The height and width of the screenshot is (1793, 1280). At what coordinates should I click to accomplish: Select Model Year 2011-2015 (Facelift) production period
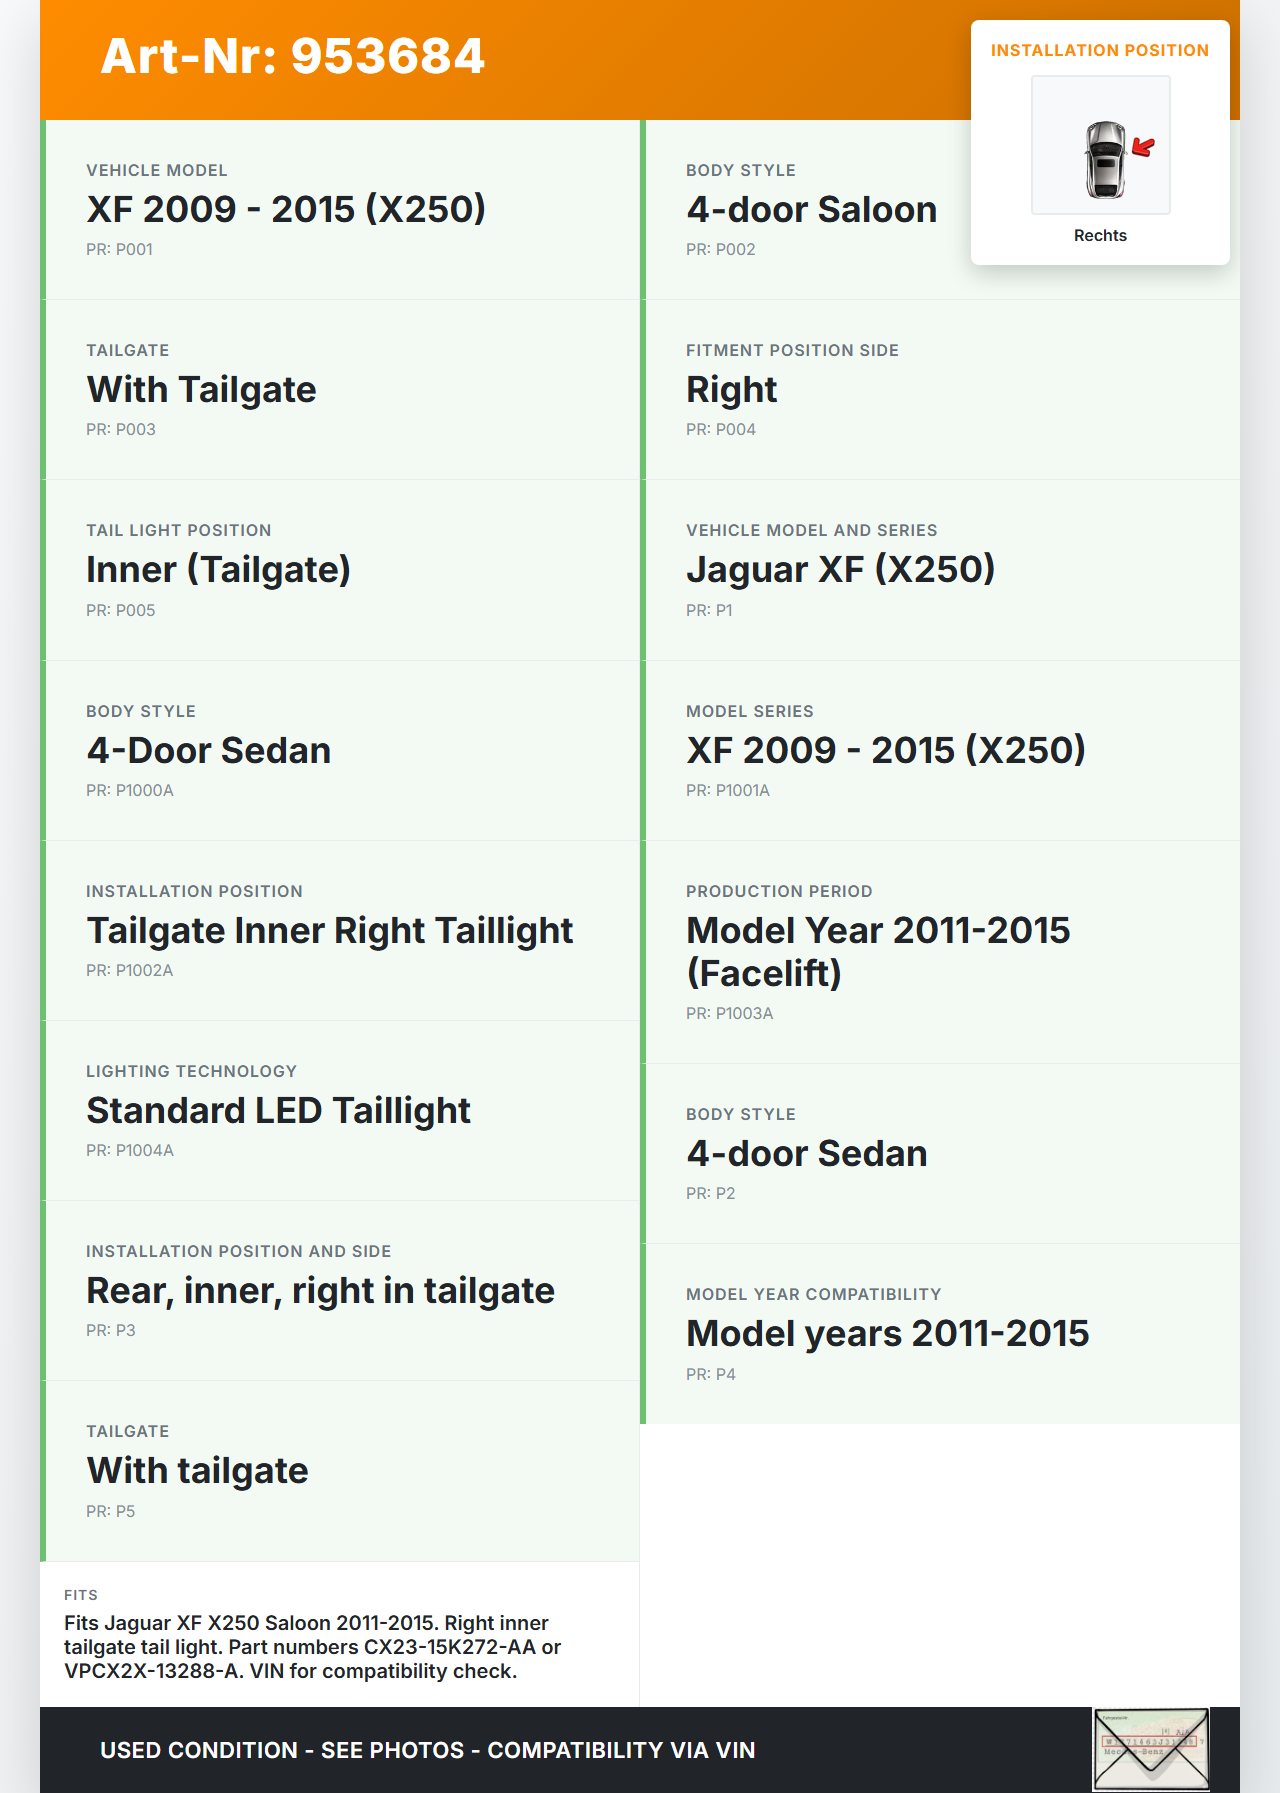(877, 951)
